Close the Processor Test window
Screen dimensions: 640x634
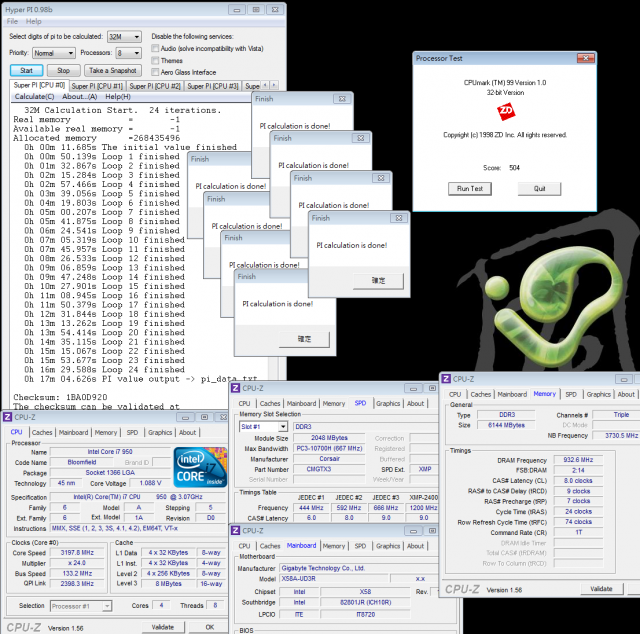pos(585,58)
